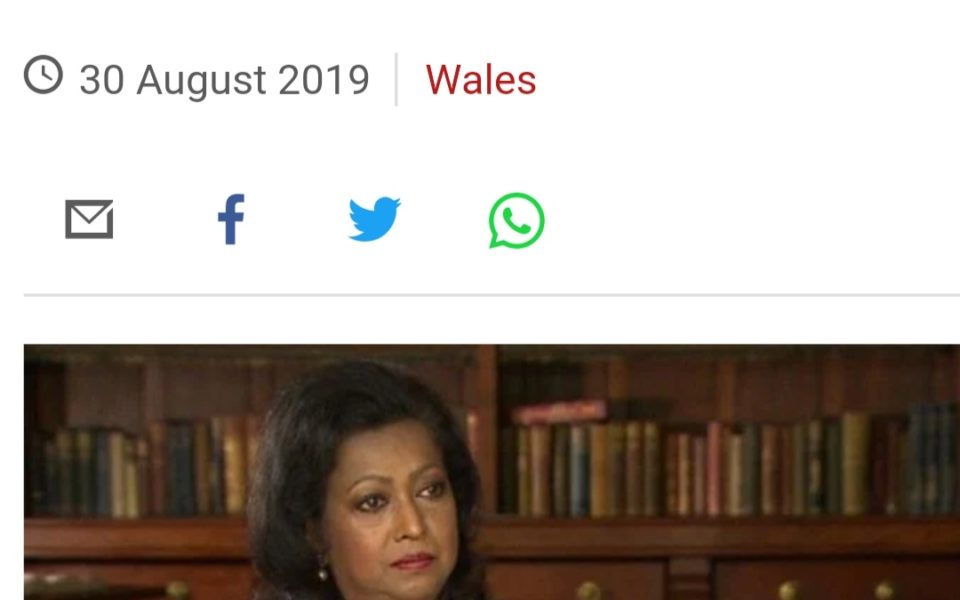The height and width of the screenshot is (600, 960).
Task: Click the pink book lying atop the shelf
Action: tap(560, 411)
